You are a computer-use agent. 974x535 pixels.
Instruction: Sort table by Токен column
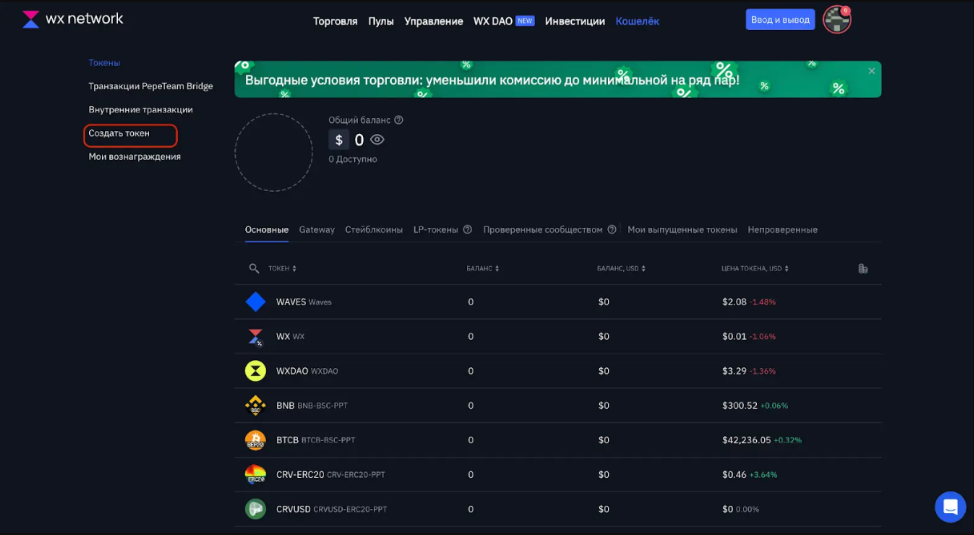pos(282,268)
